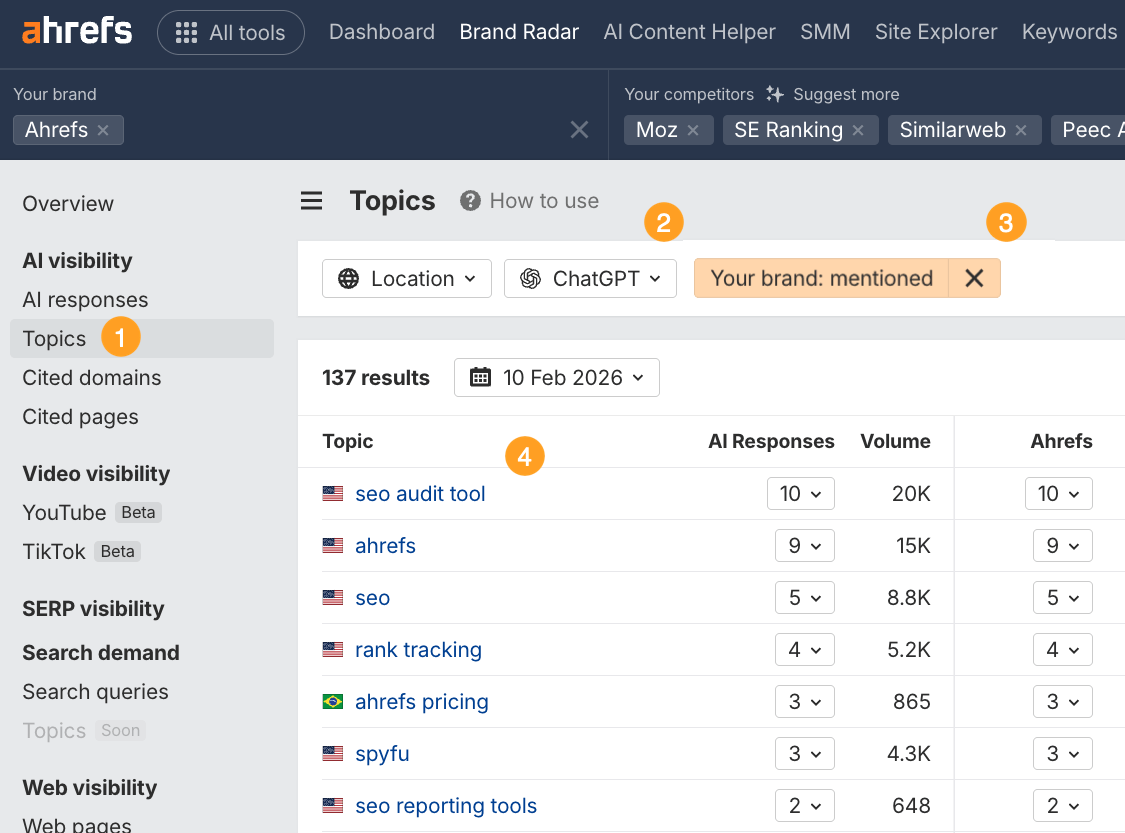Image resolution: width=1125 pixels, height=833 pixels.
Task: Open the seo reporting tools topic
Action: click(x=445, y=805)
